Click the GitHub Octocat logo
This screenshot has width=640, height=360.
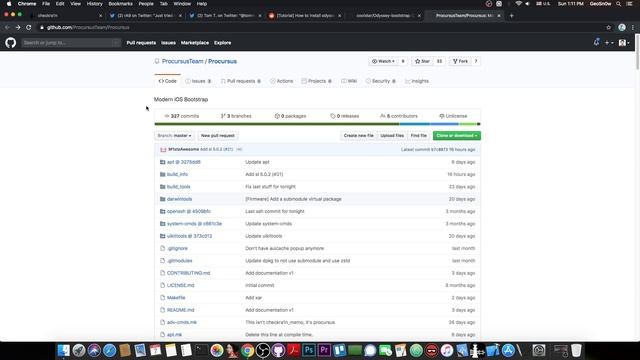point(11,42)
